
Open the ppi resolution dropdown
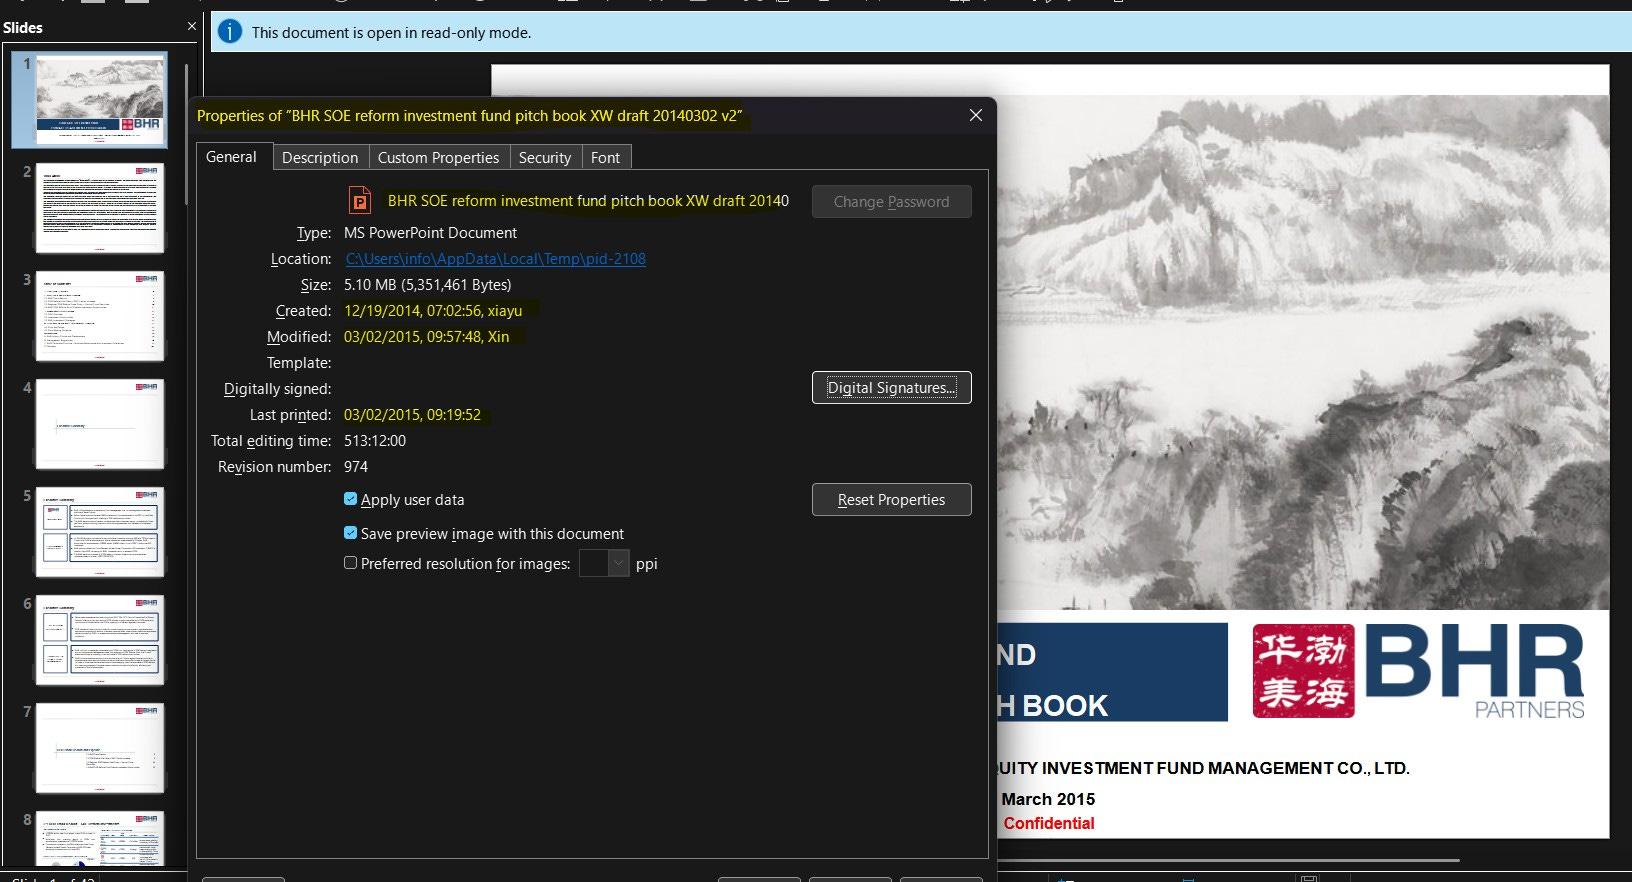click(x=618, y=563)
